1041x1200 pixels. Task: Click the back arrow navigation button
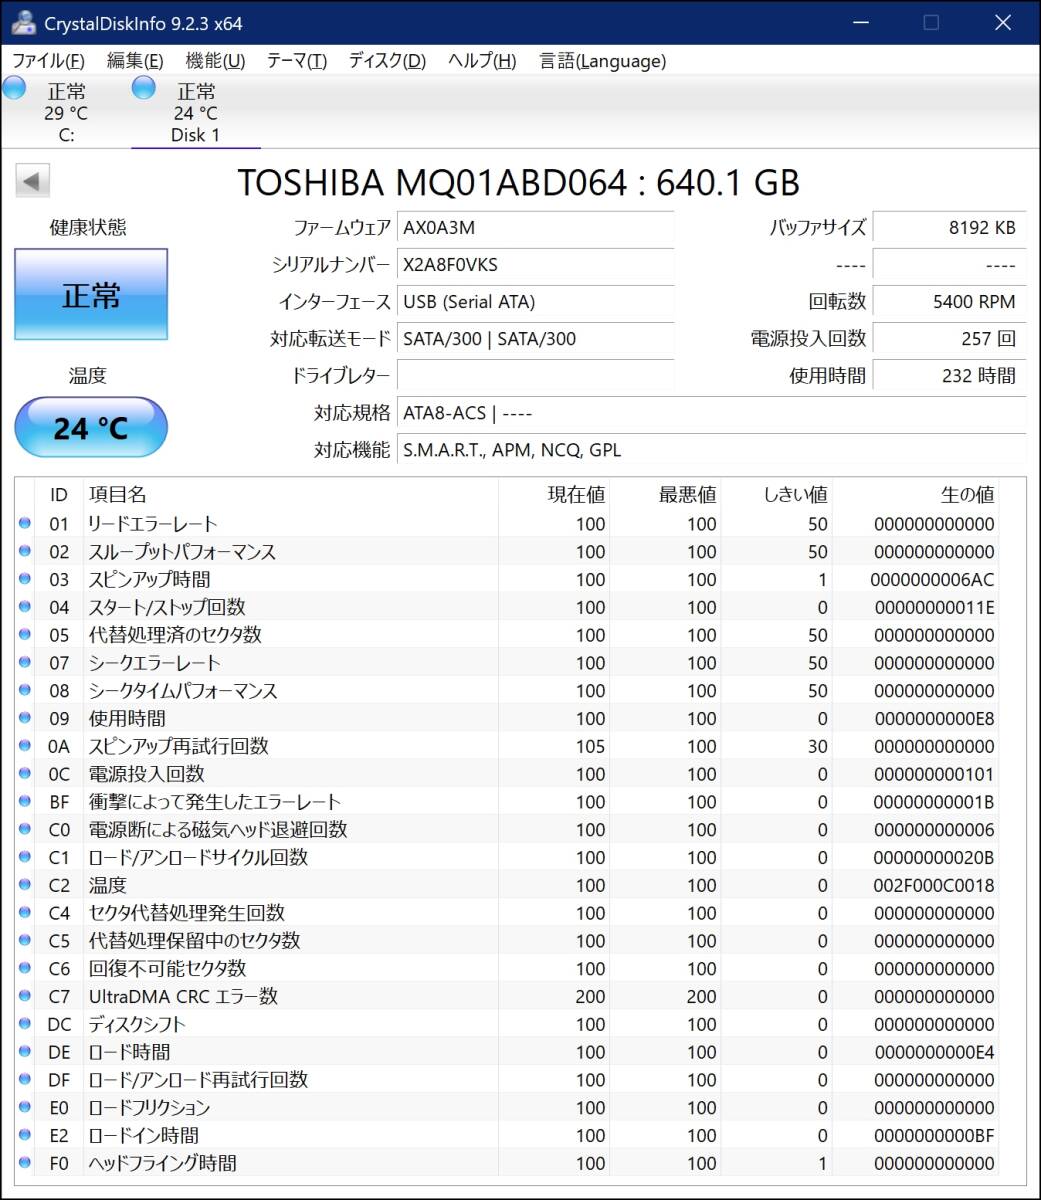[32, 180]
